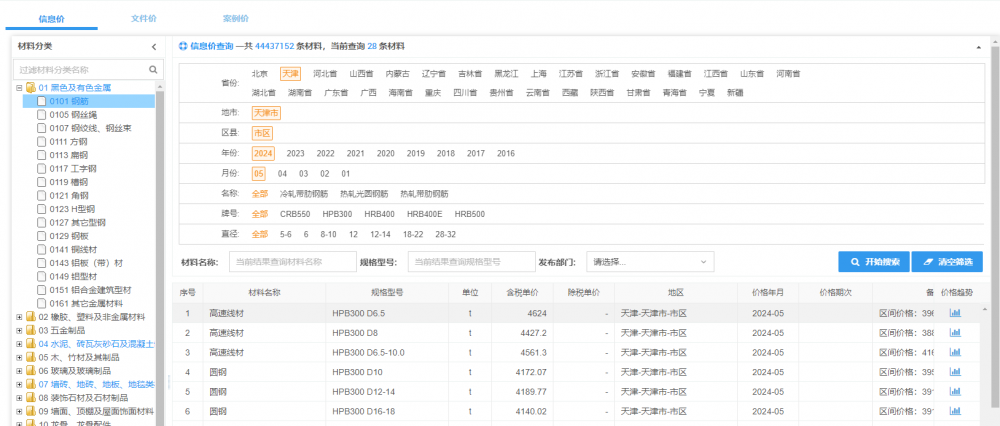Filter by diameter 12-14
The height and width of the screenshot is (426, 1000).
(380, 235)
